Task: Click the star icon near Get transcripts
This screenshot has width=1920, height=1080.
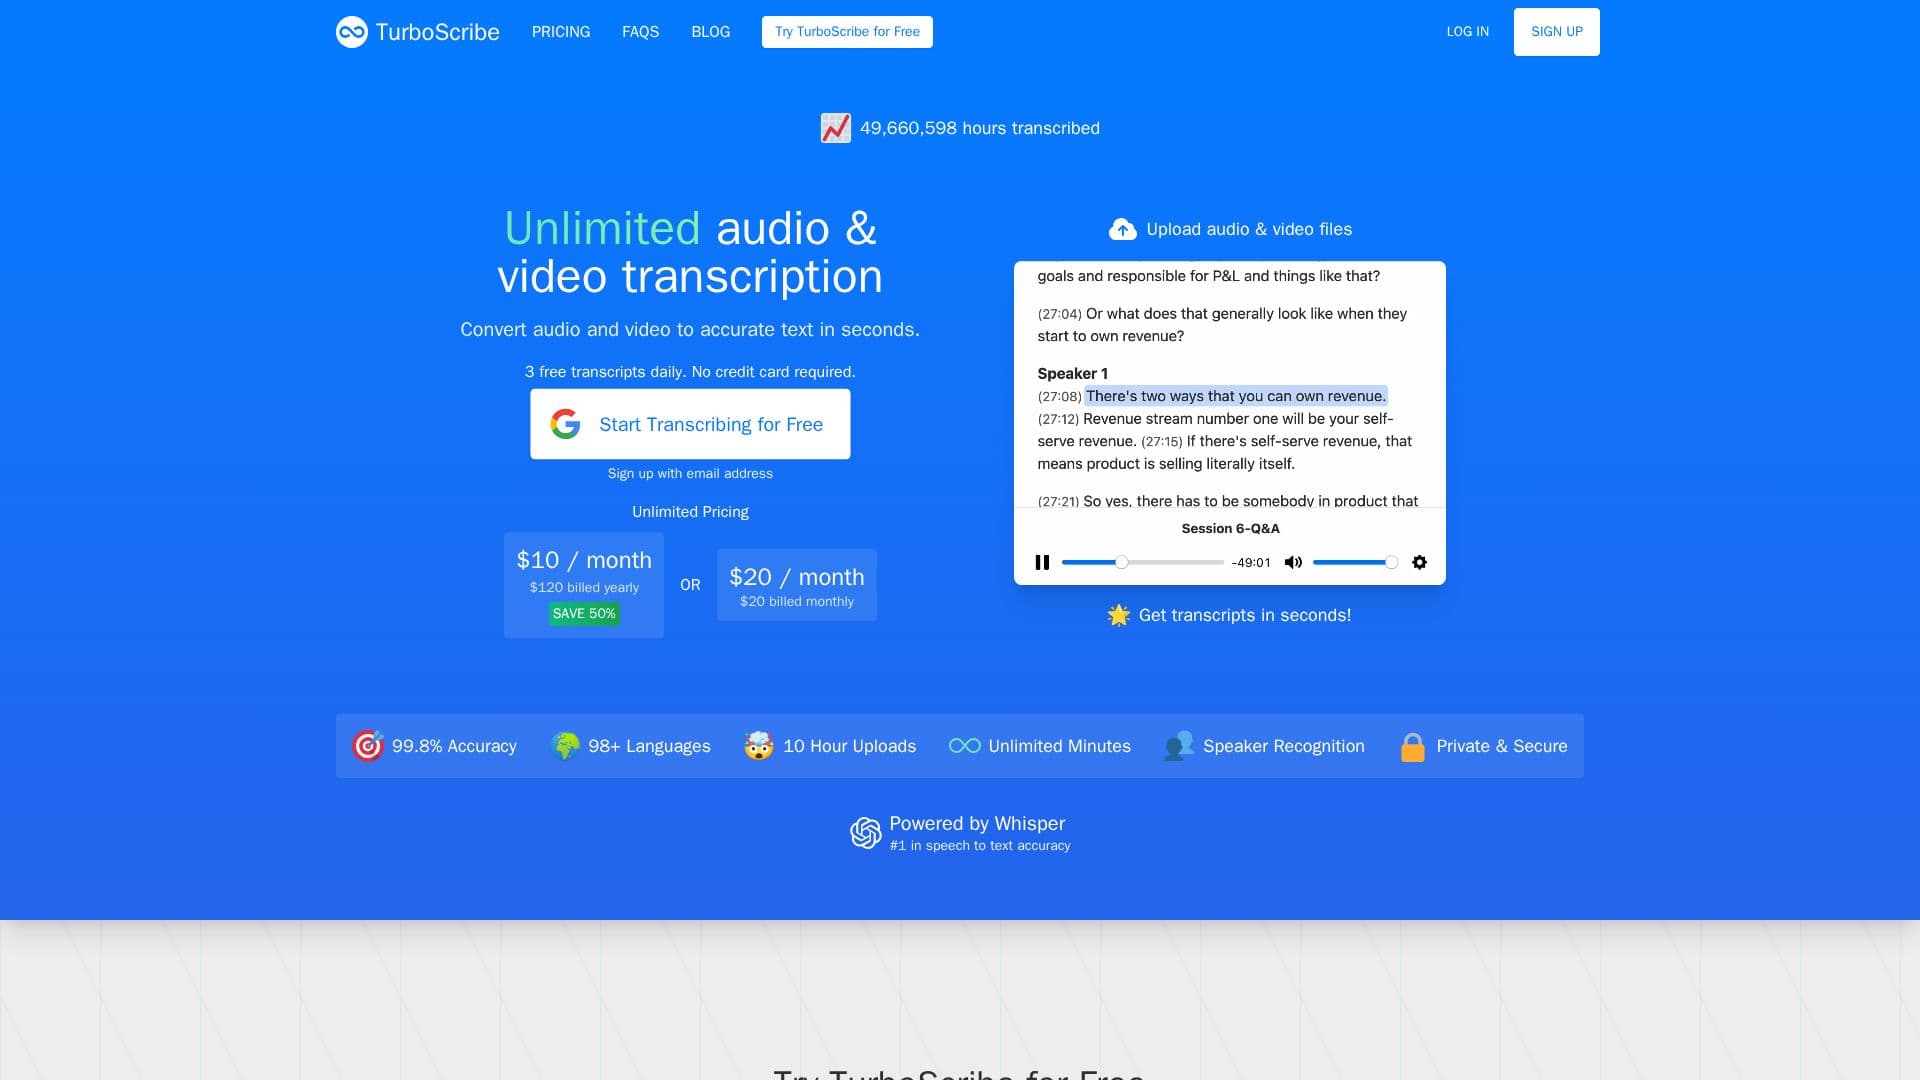Action: coord(1119,615)
